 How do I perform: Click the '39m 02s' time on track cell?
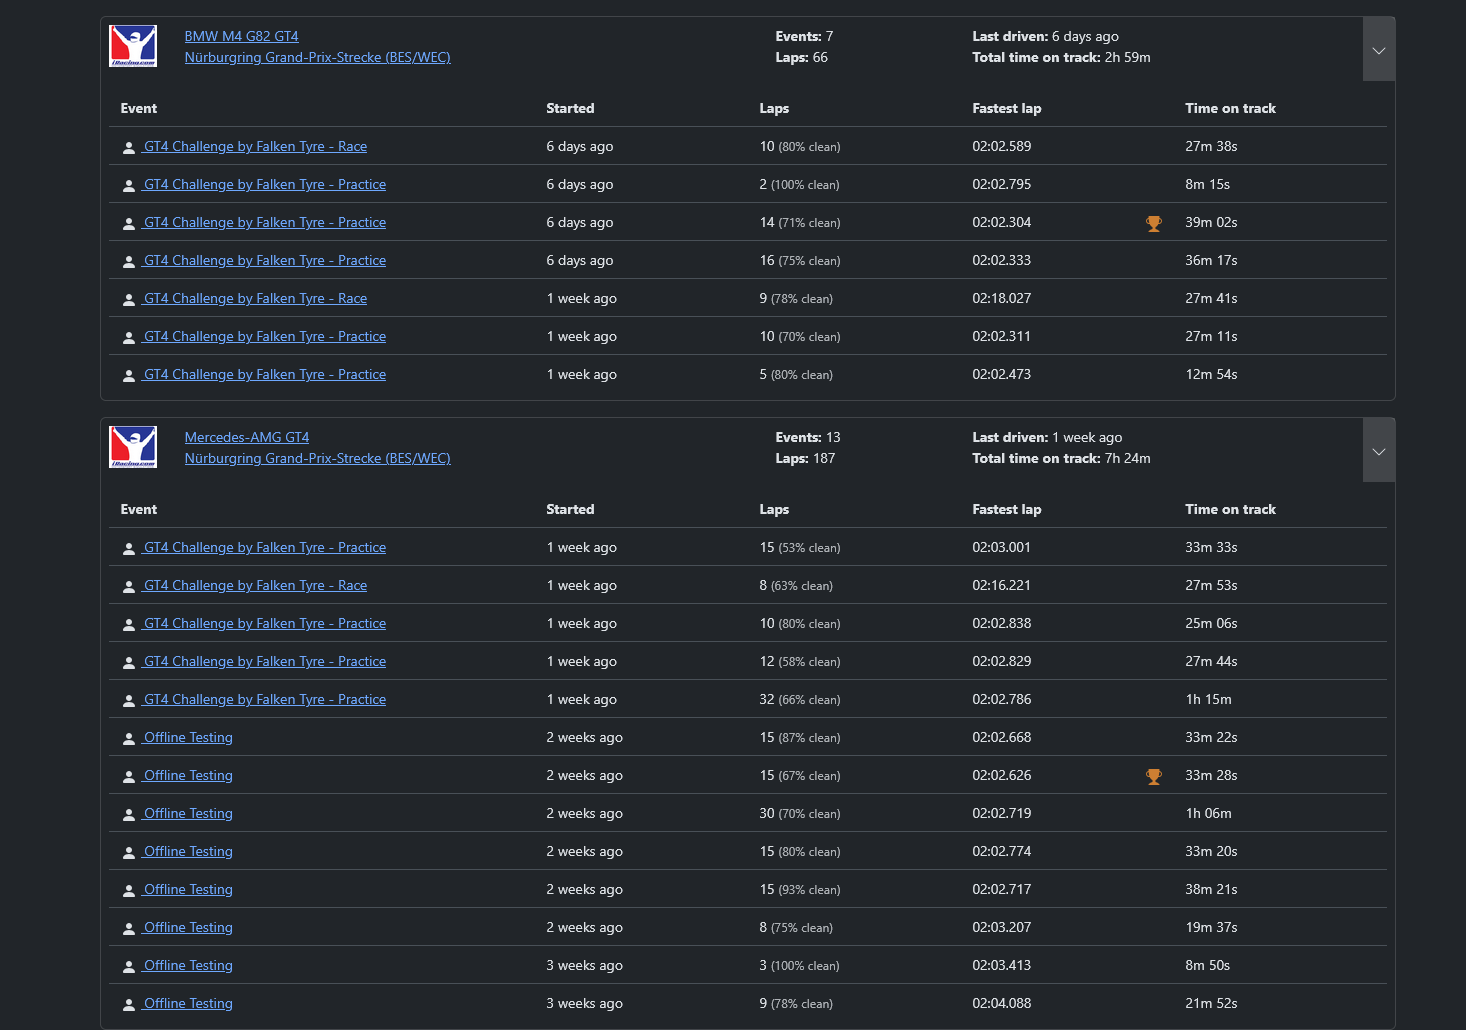(x=1212, y=222)
